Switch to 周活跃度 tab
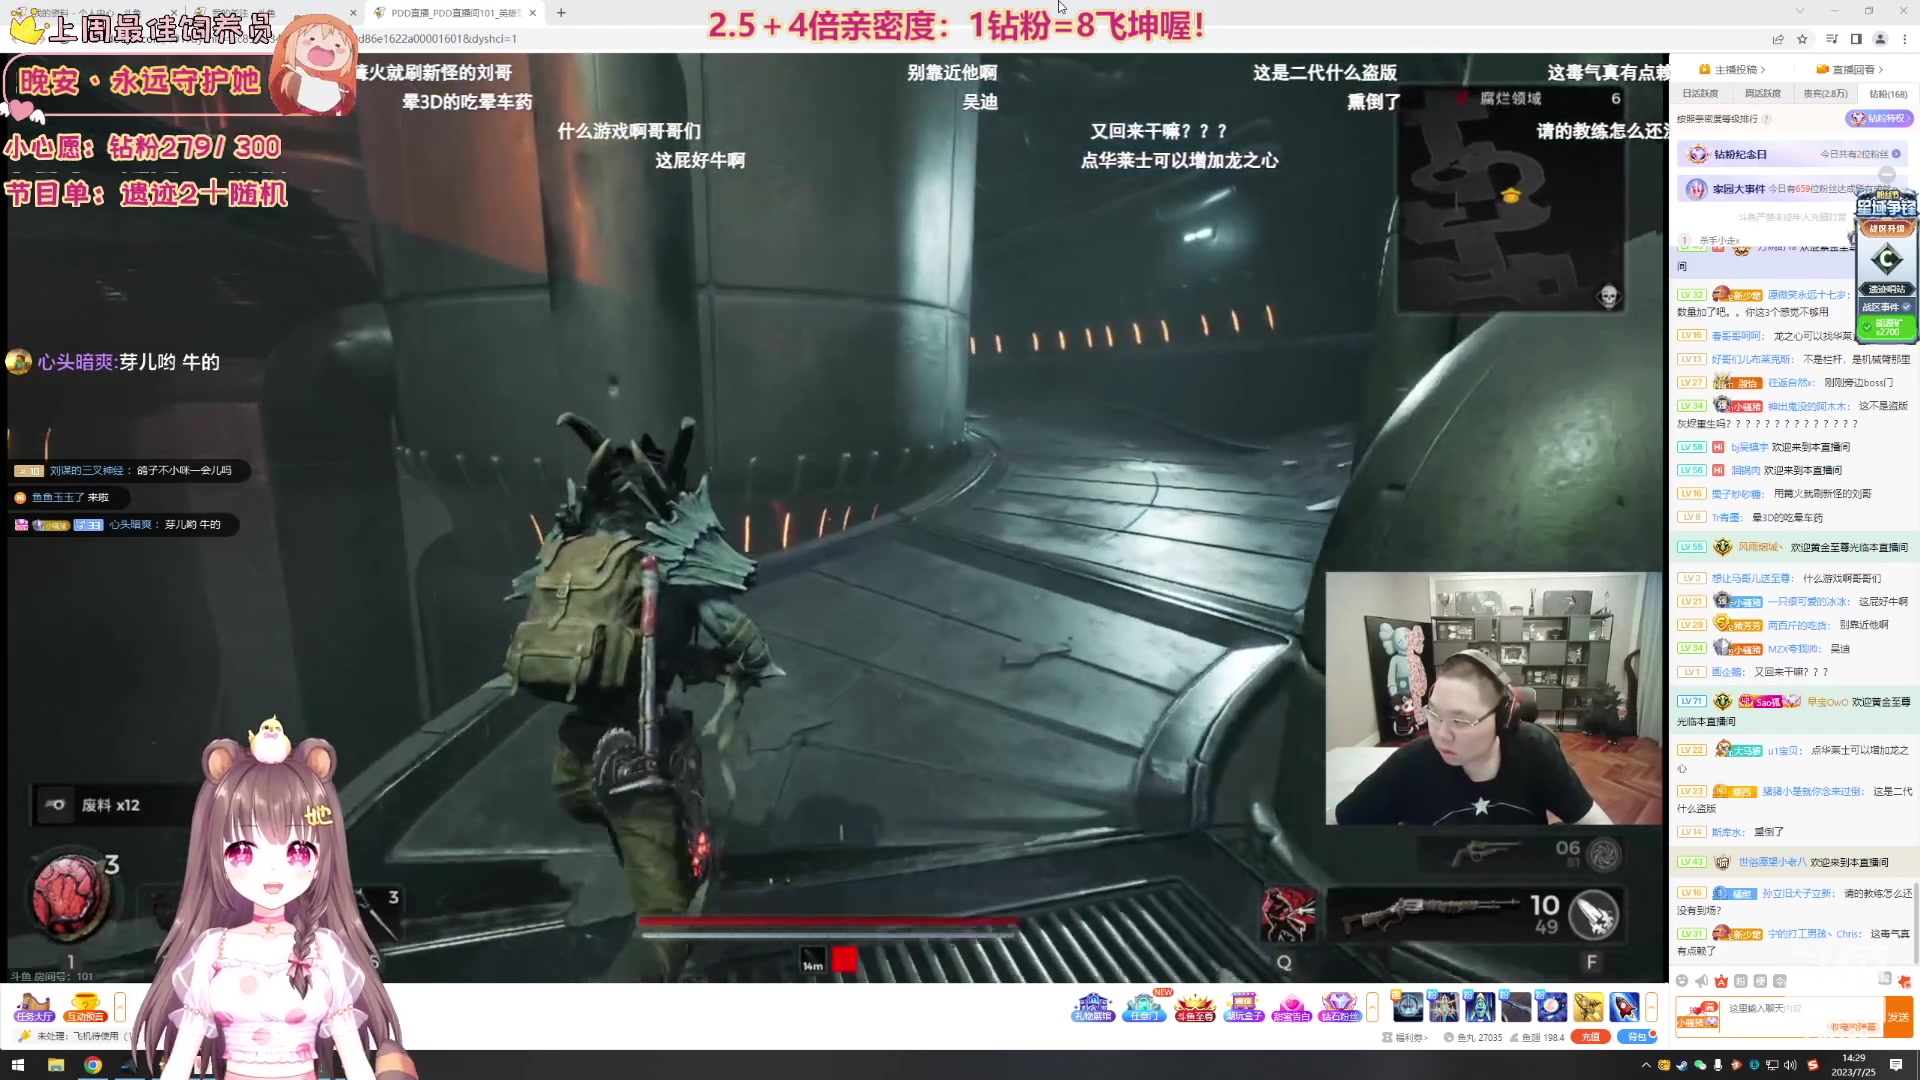The width and height of the screenshot is (1920, 1080). click(x=1762, y=94)
